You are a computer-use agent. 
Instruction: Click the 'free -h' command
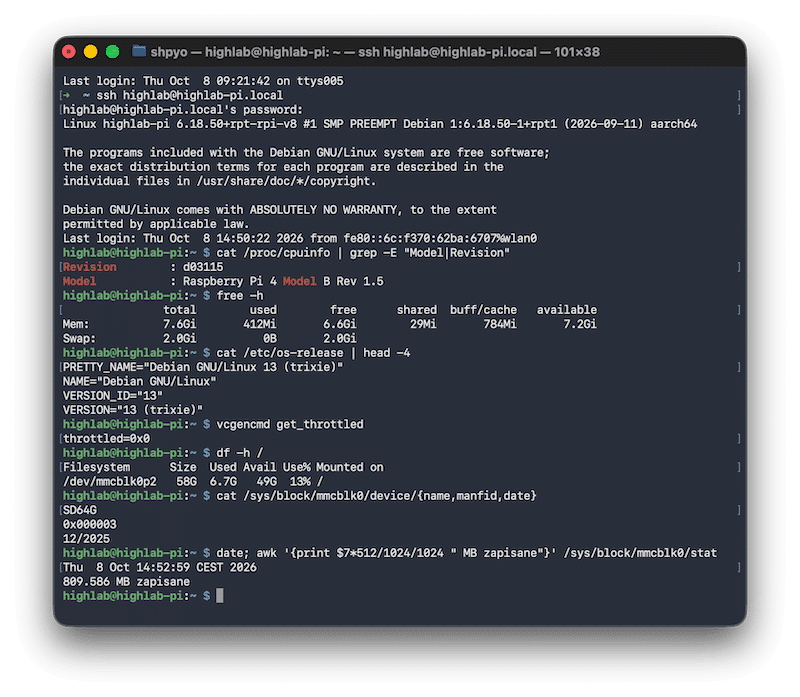point(240,295)
